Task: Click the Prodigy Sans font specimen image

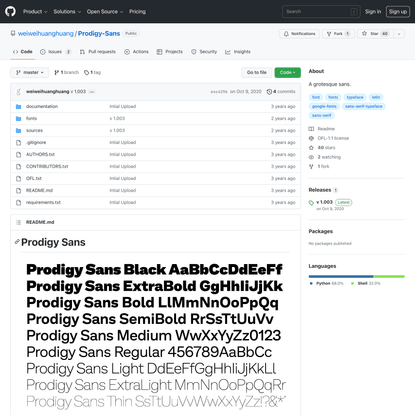Action: pyautogui.click(x=156, y=335)
